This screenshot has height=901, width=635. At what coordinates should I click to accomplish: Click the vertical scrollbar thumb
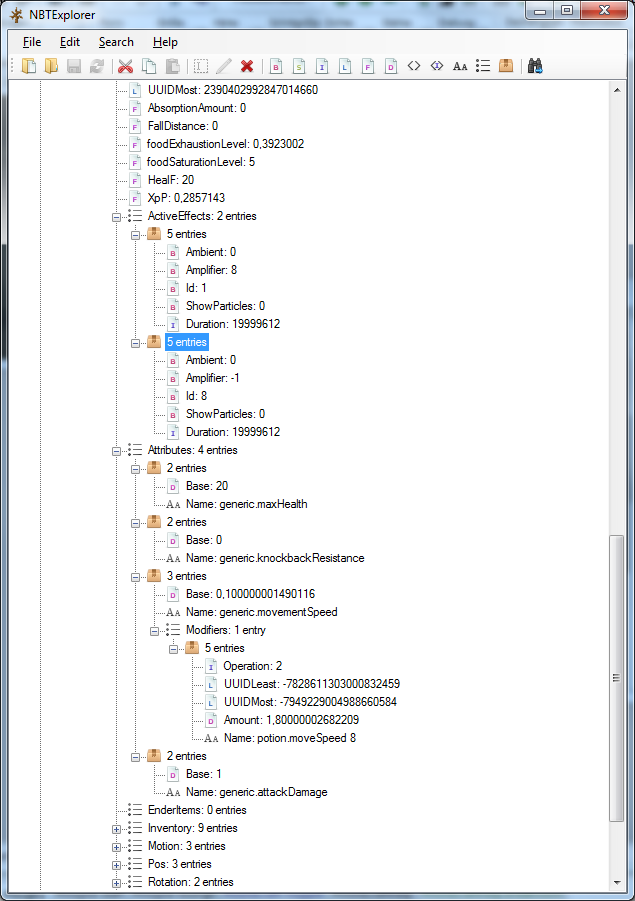tap(617, 678)
